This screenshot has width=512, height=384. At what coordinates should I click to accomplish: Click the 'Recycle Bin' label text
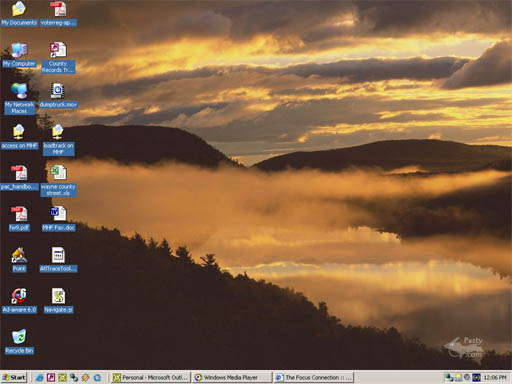click(19, 351)
